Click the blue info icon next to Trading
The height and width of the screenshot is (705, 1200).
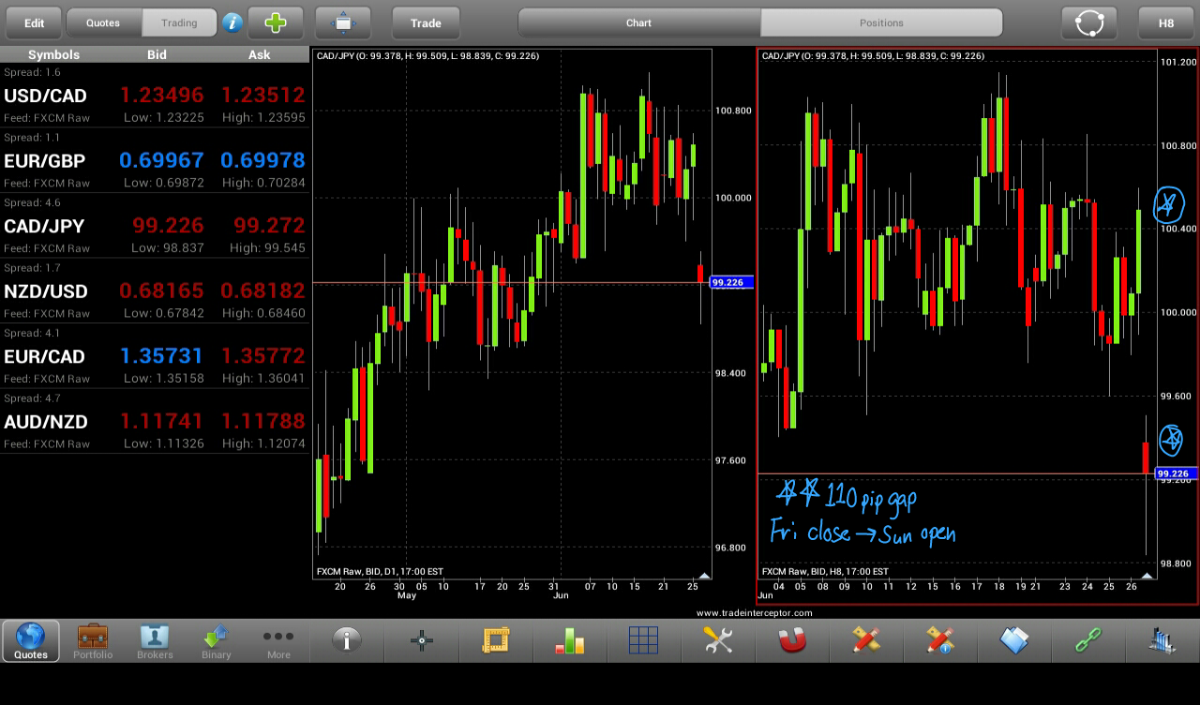(232, 22)
